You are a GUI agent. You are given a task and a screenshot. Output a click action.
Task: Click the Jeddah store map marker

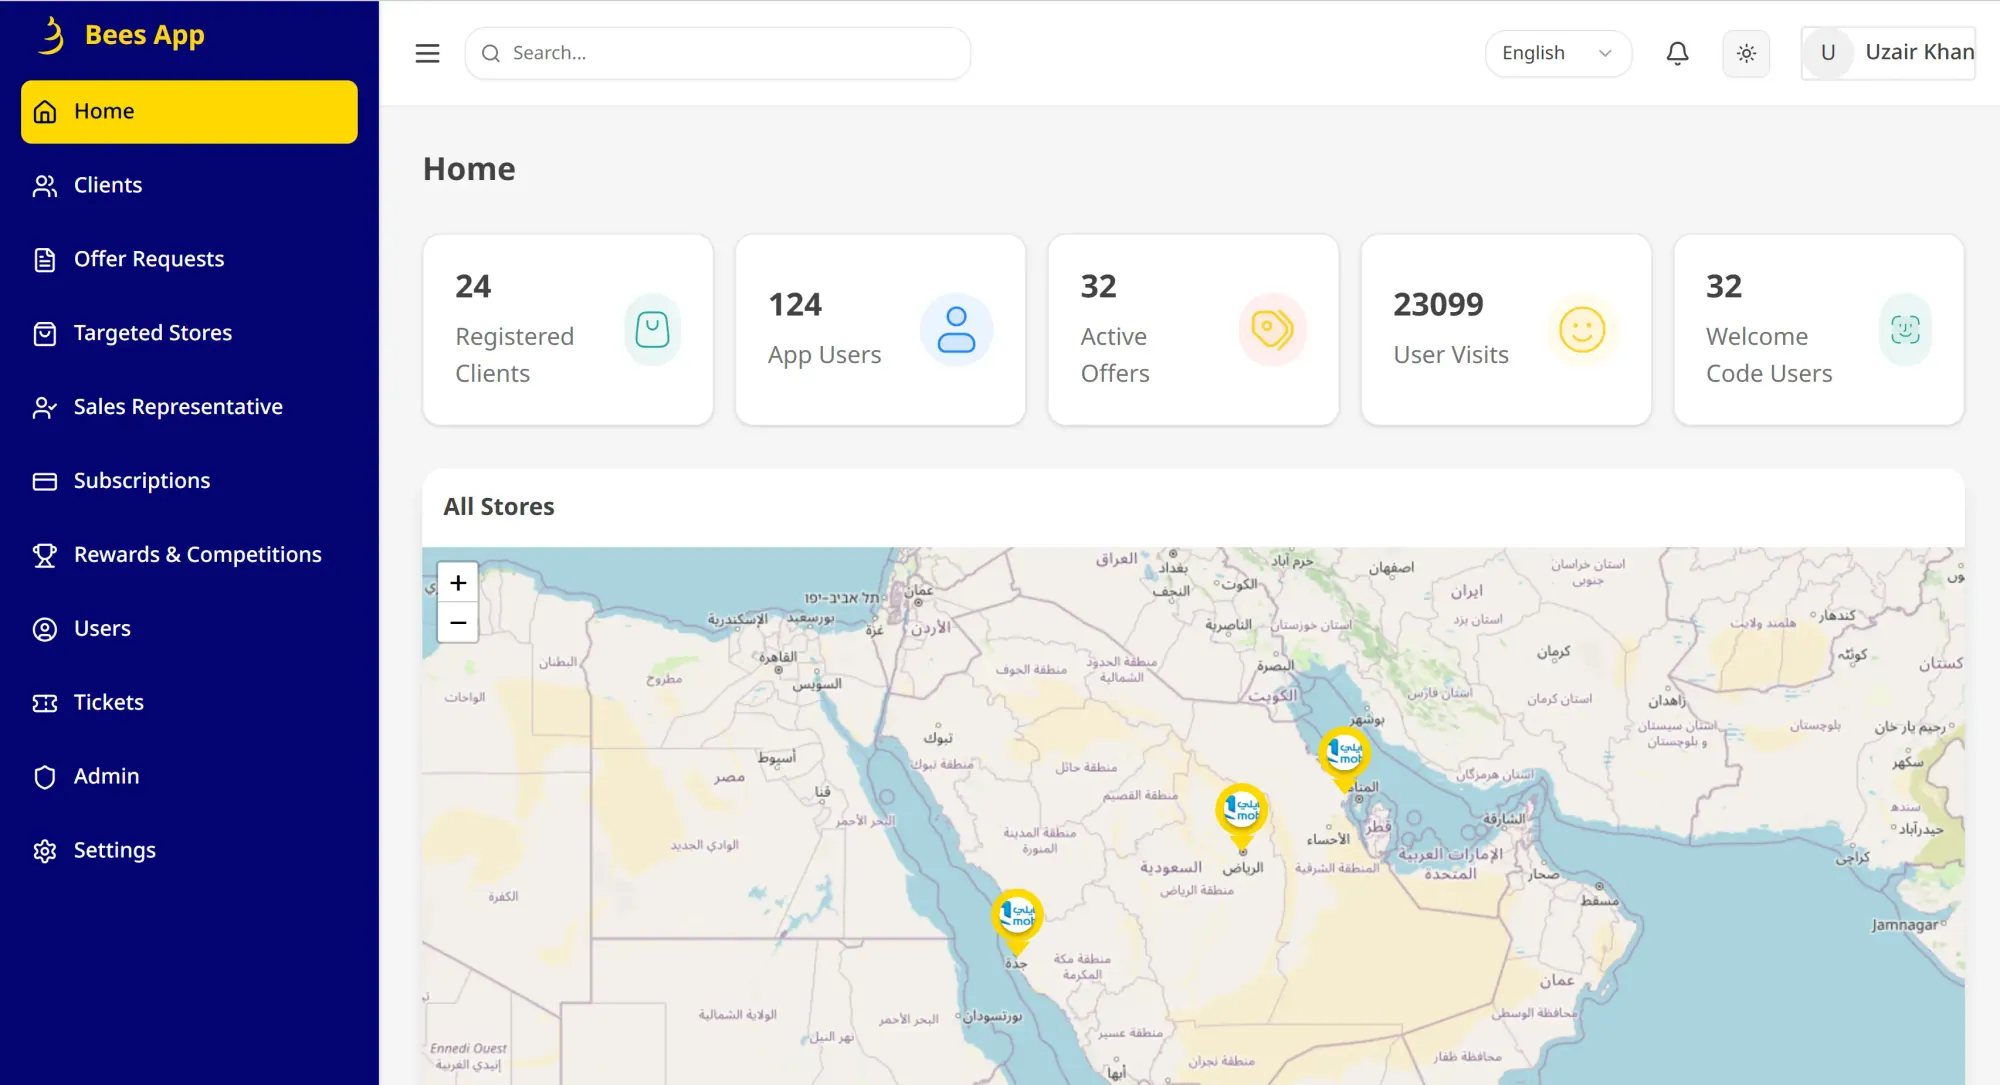point(1017,922)
